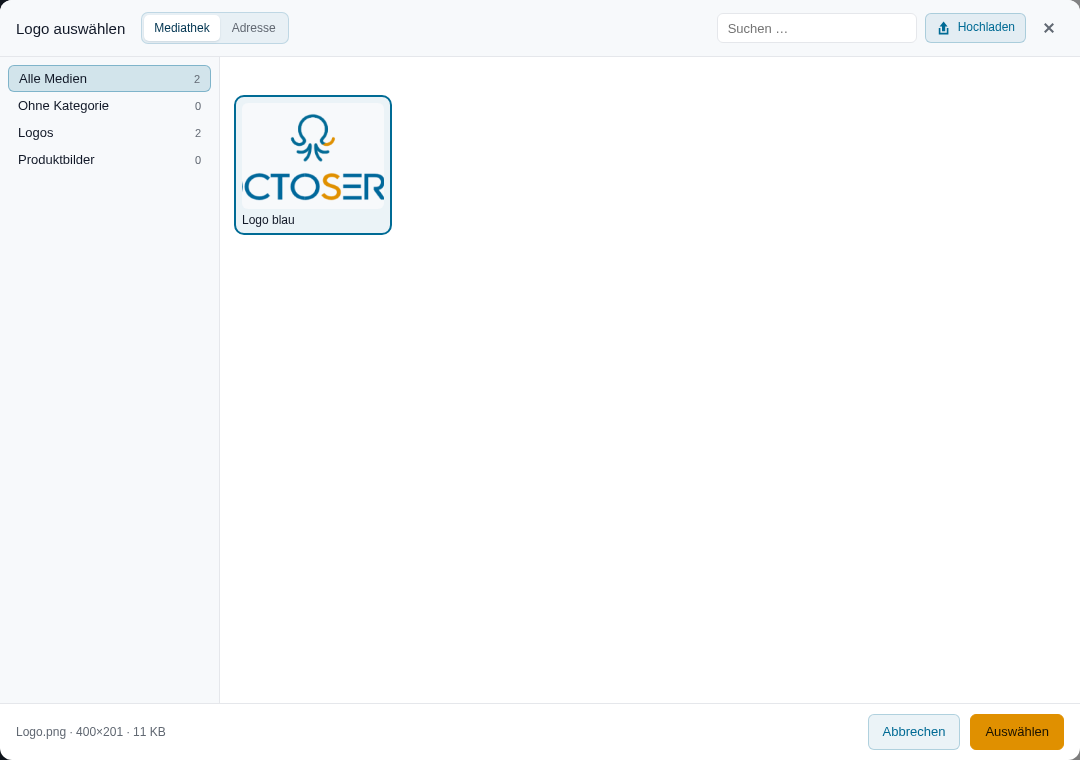1080x760 pixels.
Task: Click the upload arrow icon in Hochladen
Action: 943,28
